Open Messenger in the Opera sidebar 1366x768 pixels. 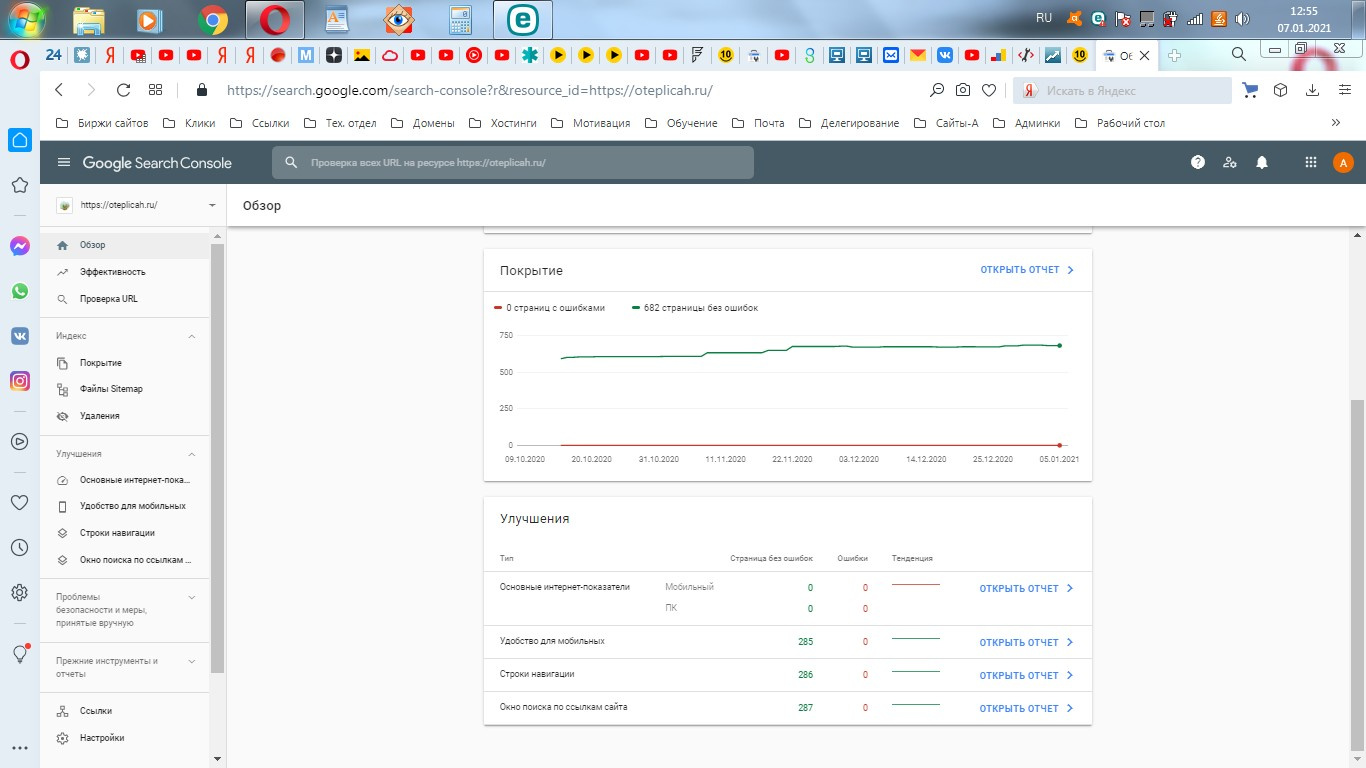[x=19, y=246]
